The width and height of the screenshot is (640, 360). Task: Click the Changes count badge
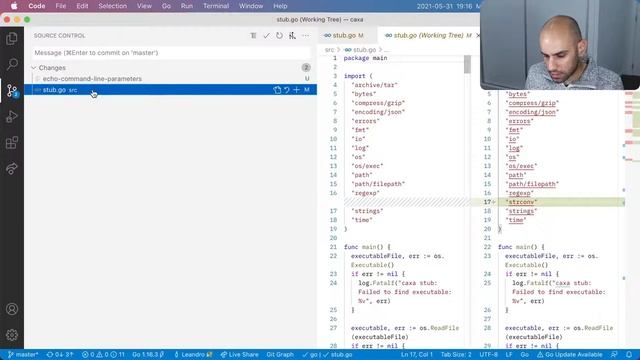tap(306, 68)
